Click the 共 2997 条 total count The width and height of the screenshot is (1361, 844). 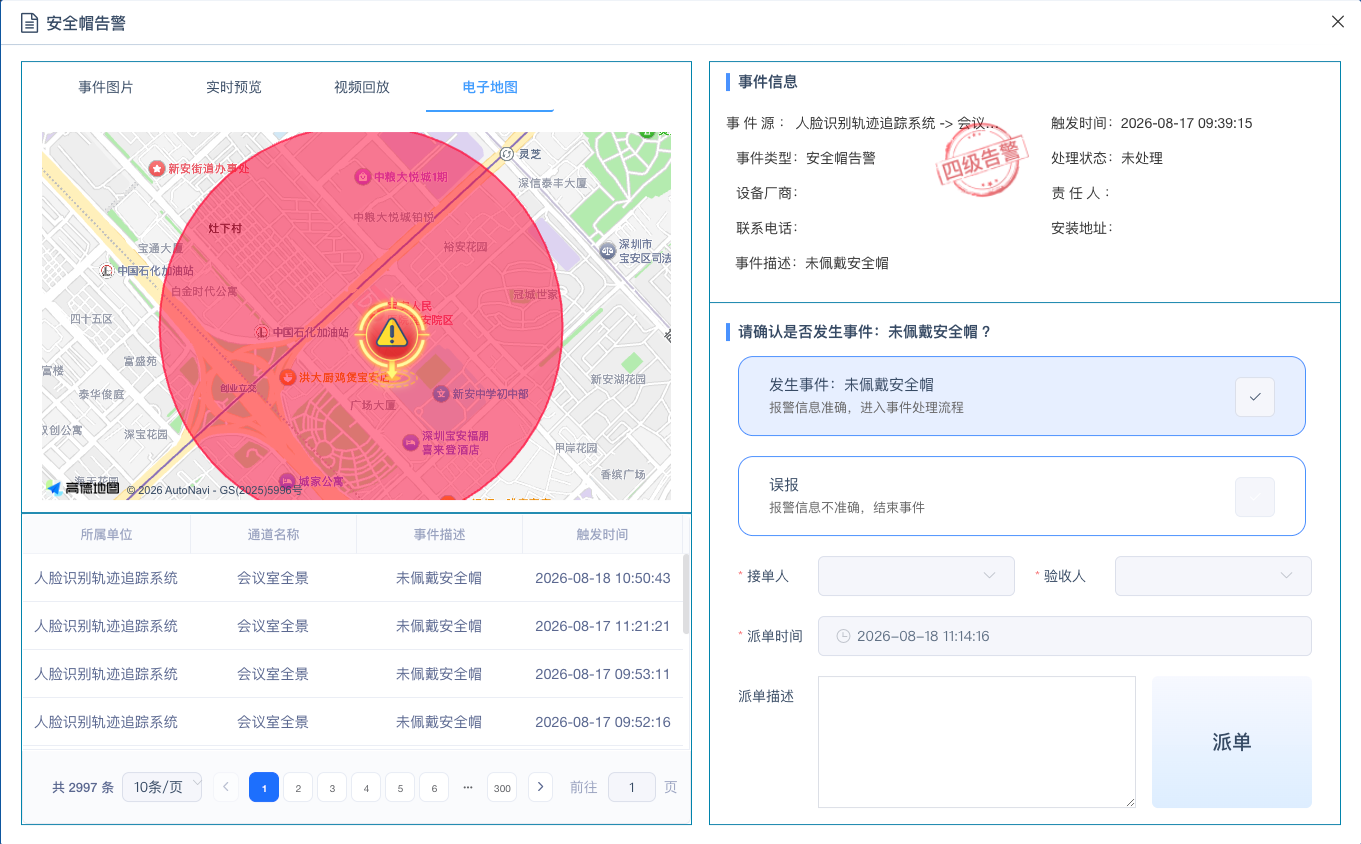[x=83, y=787]
